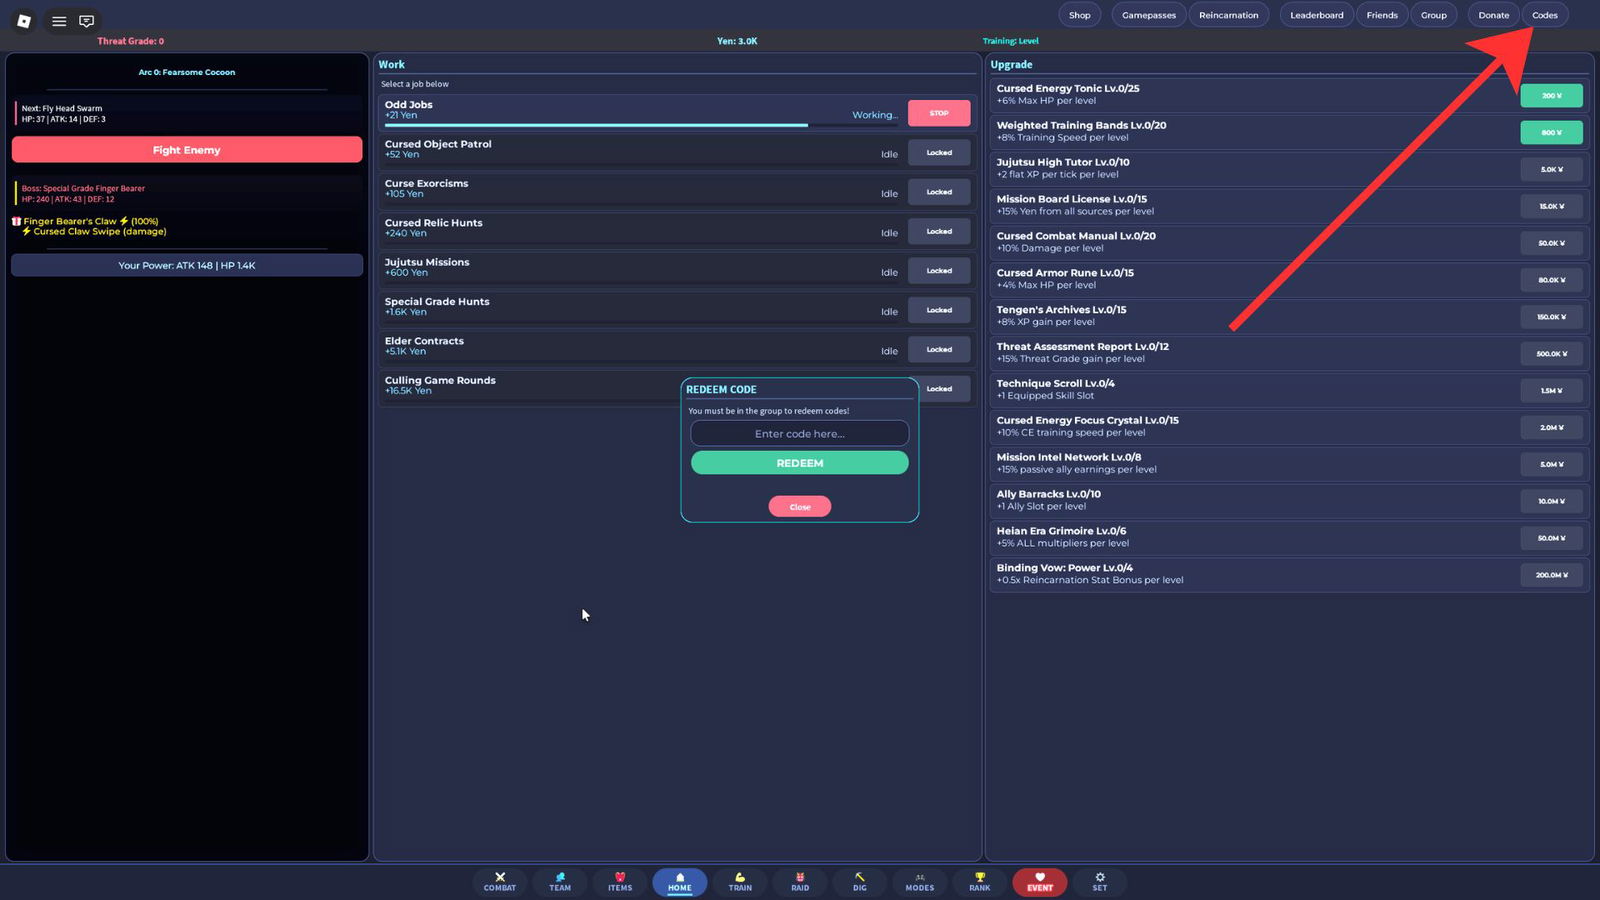Open the chat bubble icon
This screenshot has width=1600, height=900.
(x=87, y=21)
